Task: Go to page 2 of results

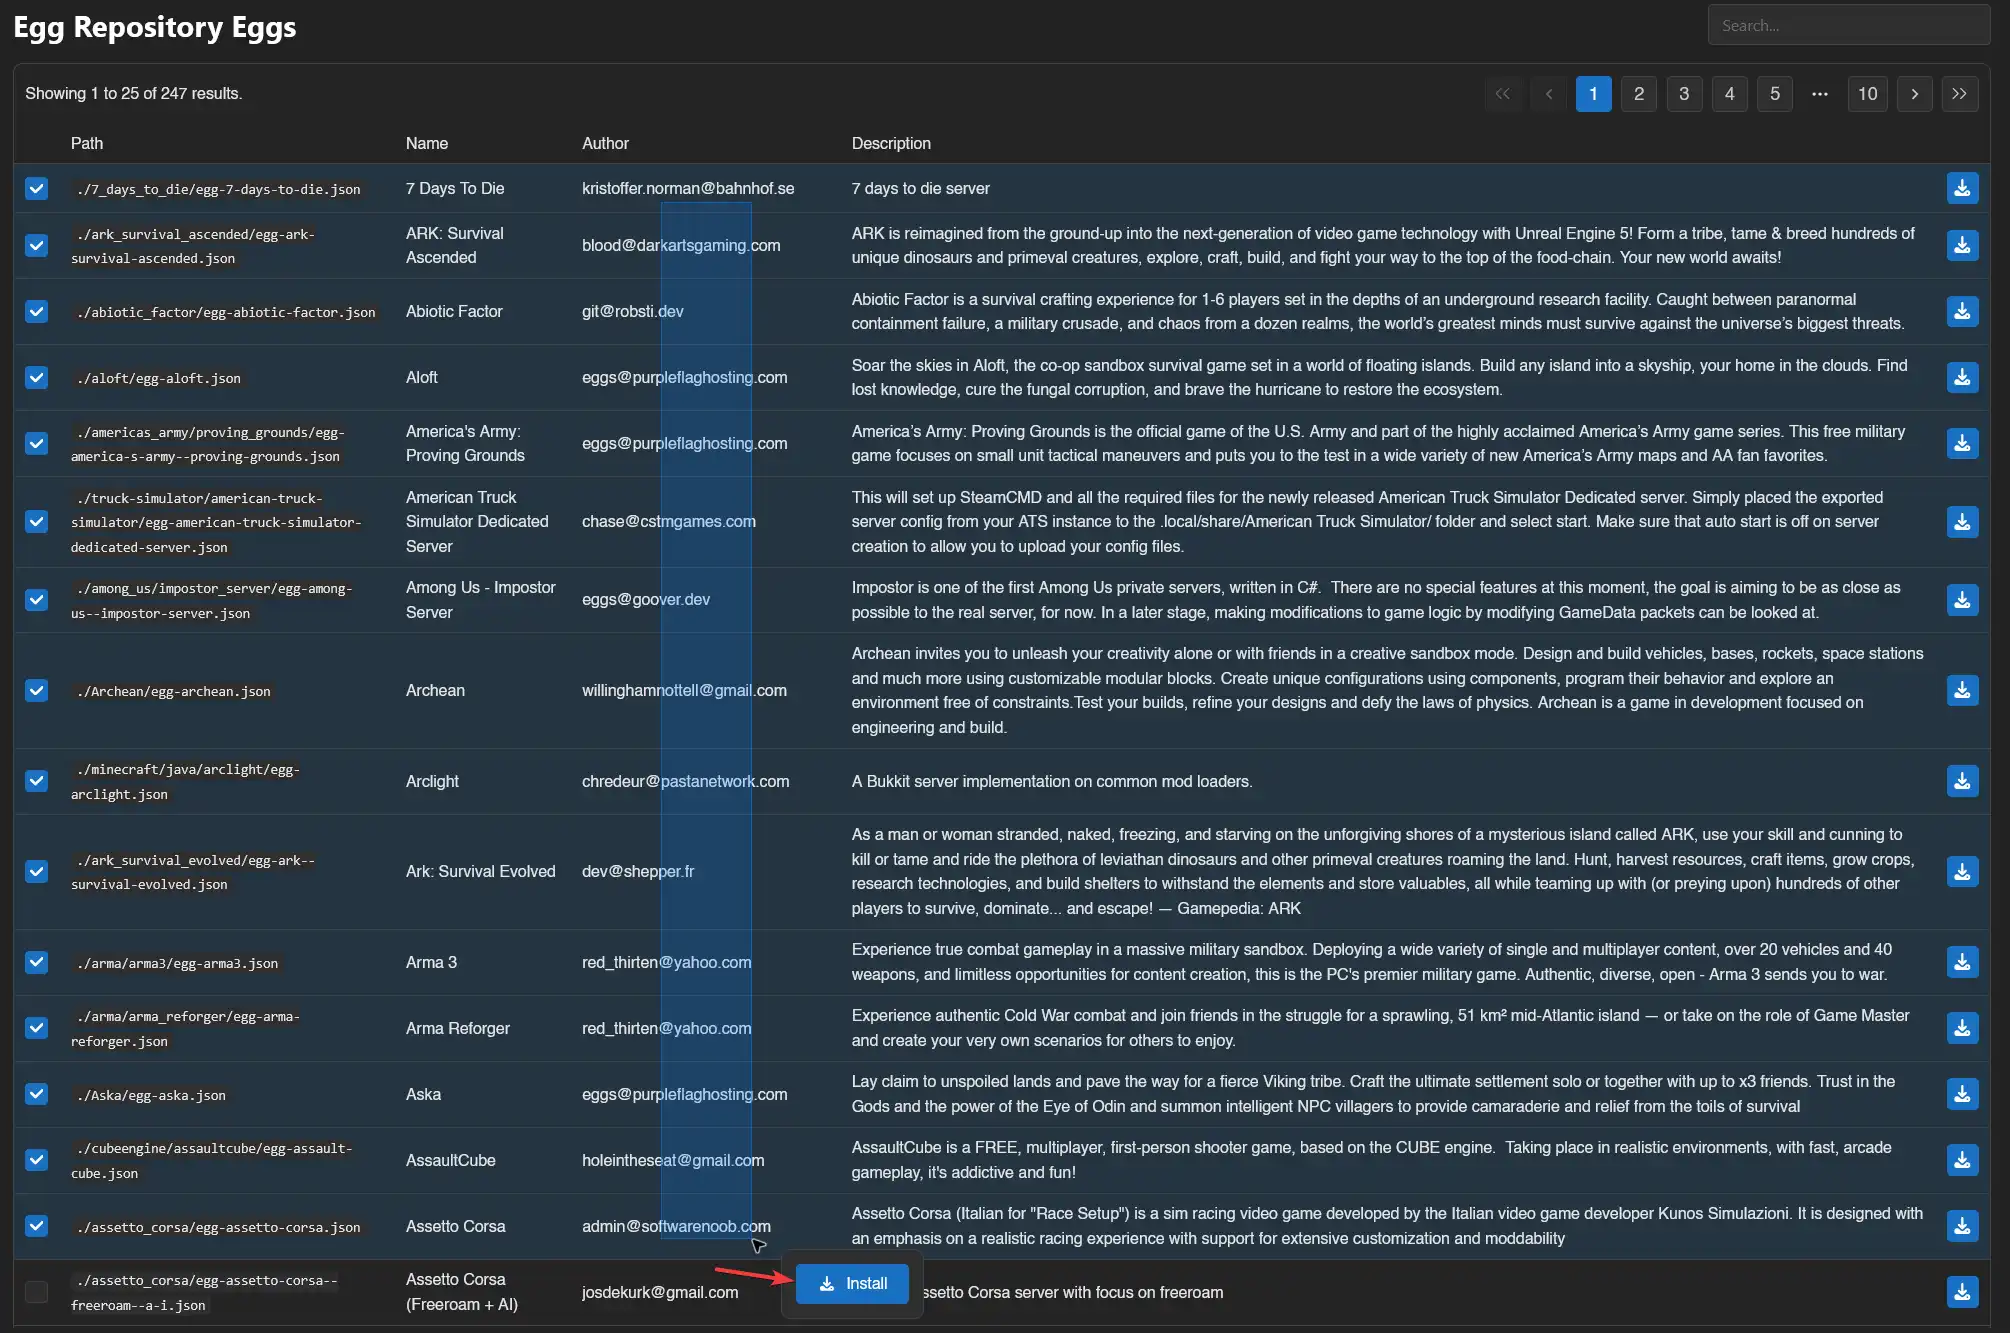Action: coord(1639,94)
